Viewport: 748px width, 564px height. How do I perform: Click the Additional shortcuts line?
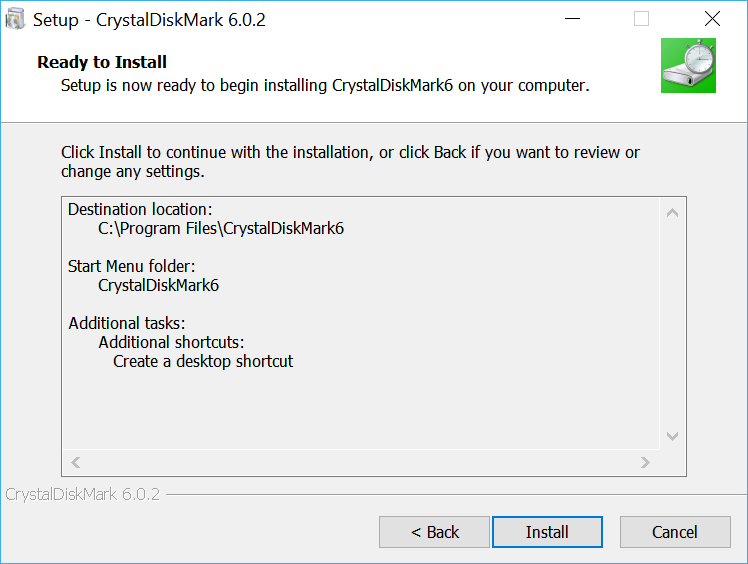pos(171,342)
